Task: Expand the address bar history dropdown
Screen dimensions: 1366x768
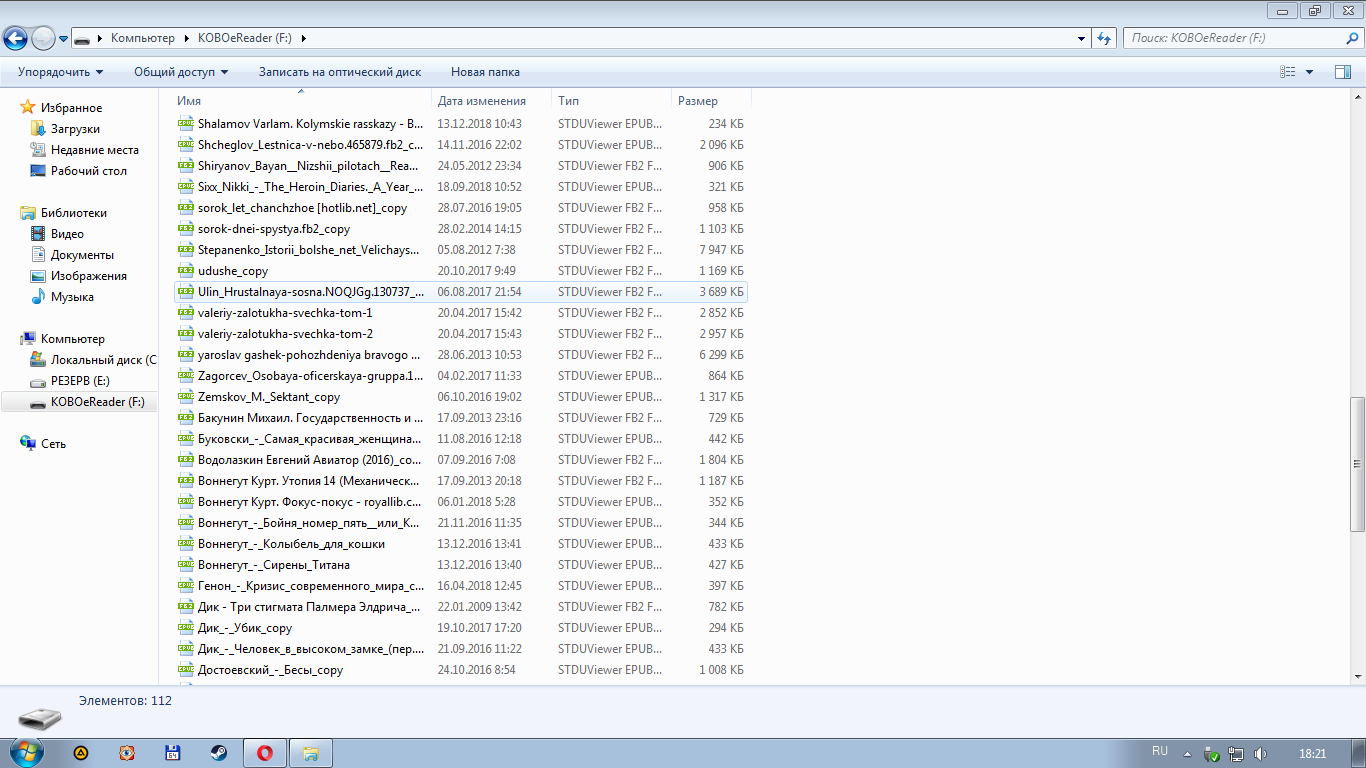Action: point(1081,39)
